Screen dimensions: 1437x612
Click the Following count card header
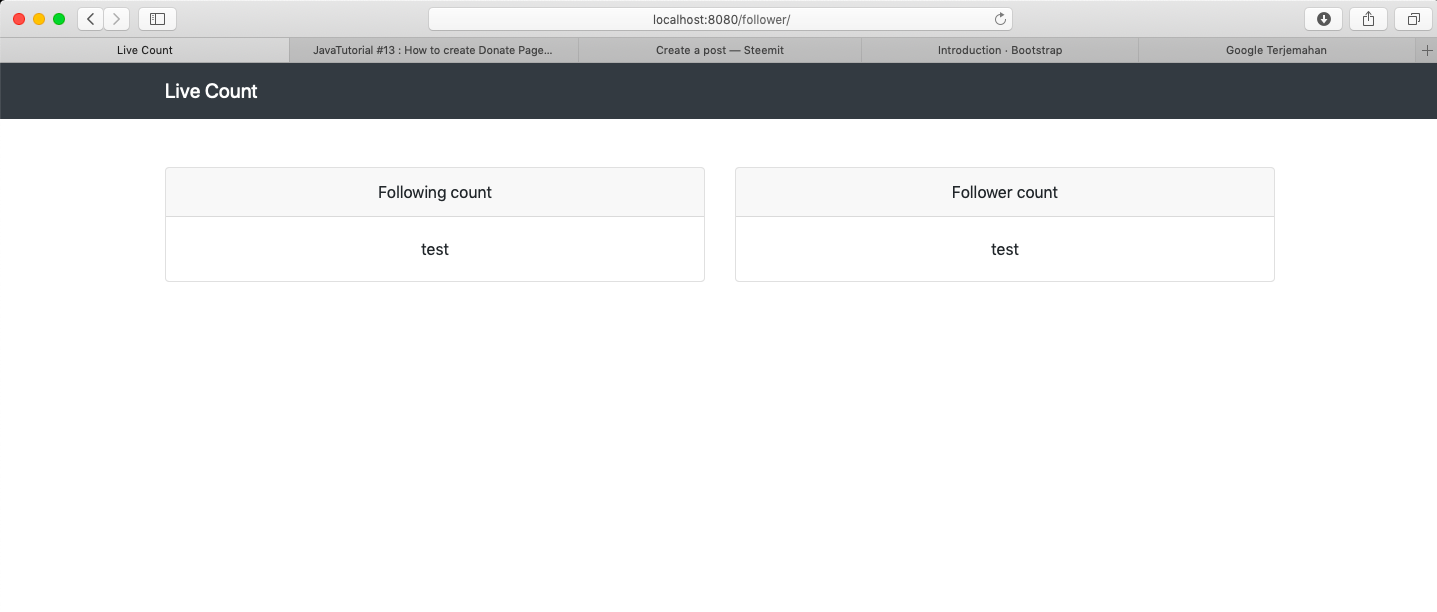(435, 192)
